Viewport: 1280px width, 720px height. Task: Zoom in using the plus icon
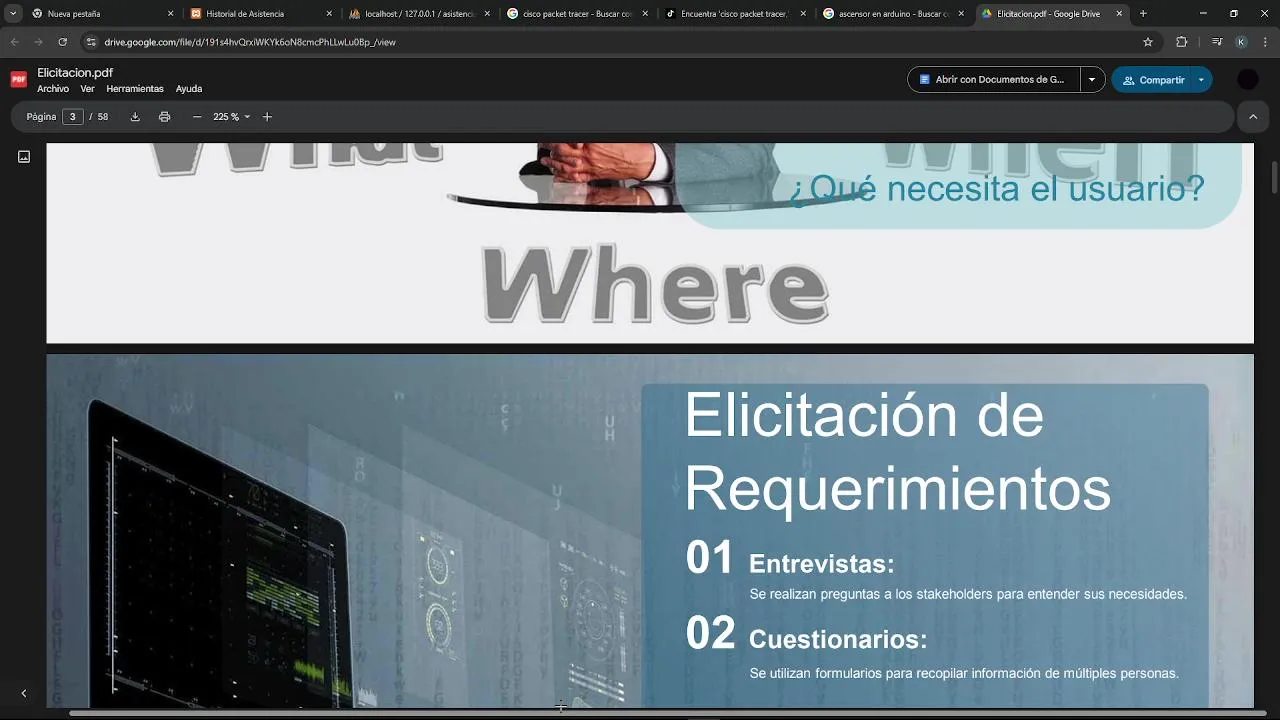(267, 117)
